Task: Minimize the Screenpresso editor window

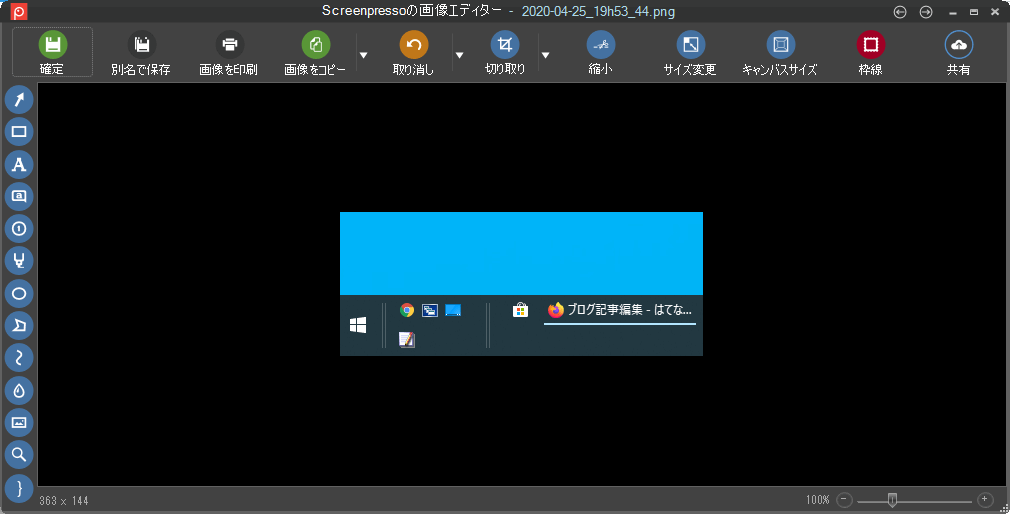Action: (x=953, y=12)
